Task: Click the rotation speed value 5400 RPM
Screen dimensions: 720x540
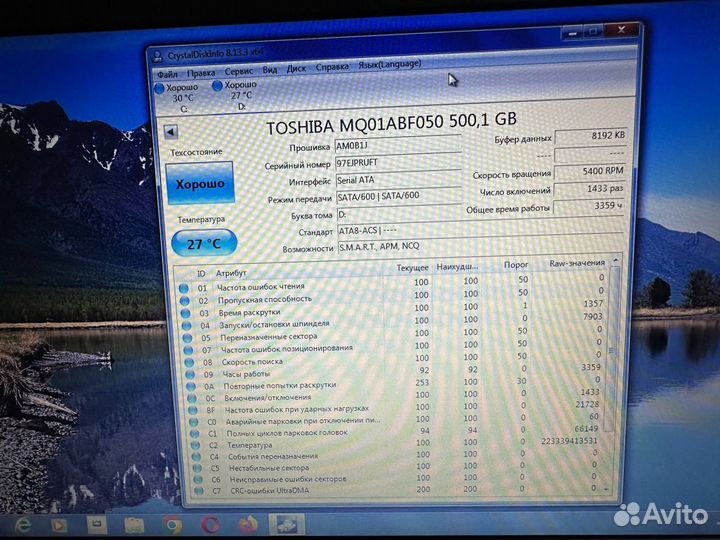Action: click(590, 171)
